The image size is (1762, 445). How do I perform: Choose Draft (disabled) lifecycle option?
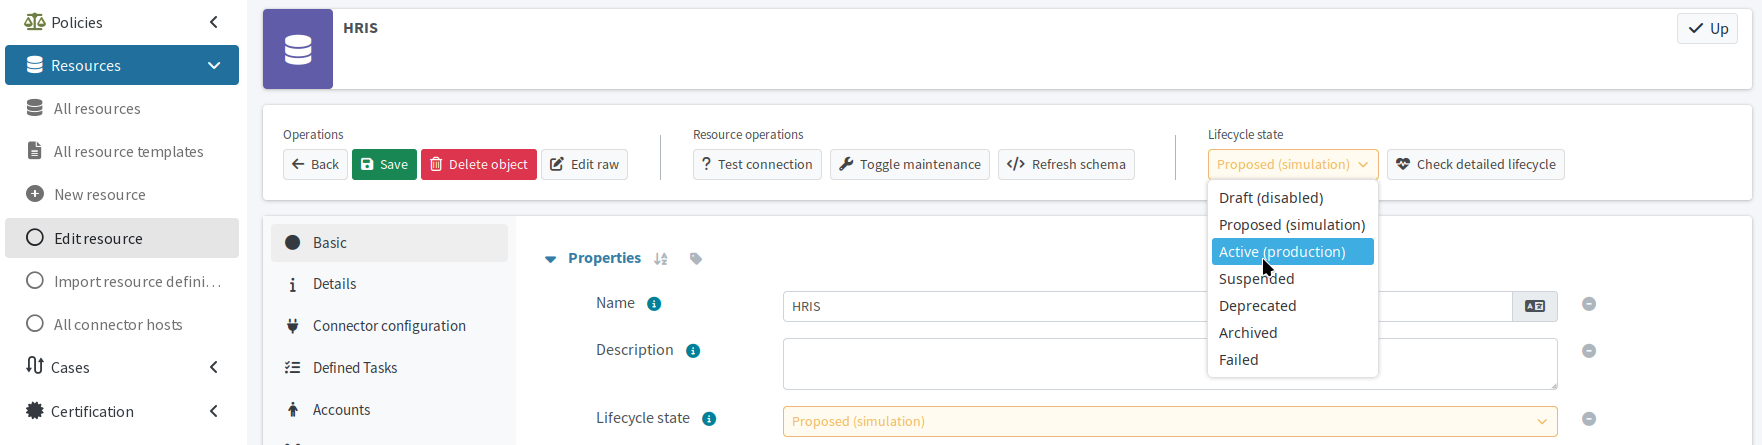click(x=1293, y=198)
